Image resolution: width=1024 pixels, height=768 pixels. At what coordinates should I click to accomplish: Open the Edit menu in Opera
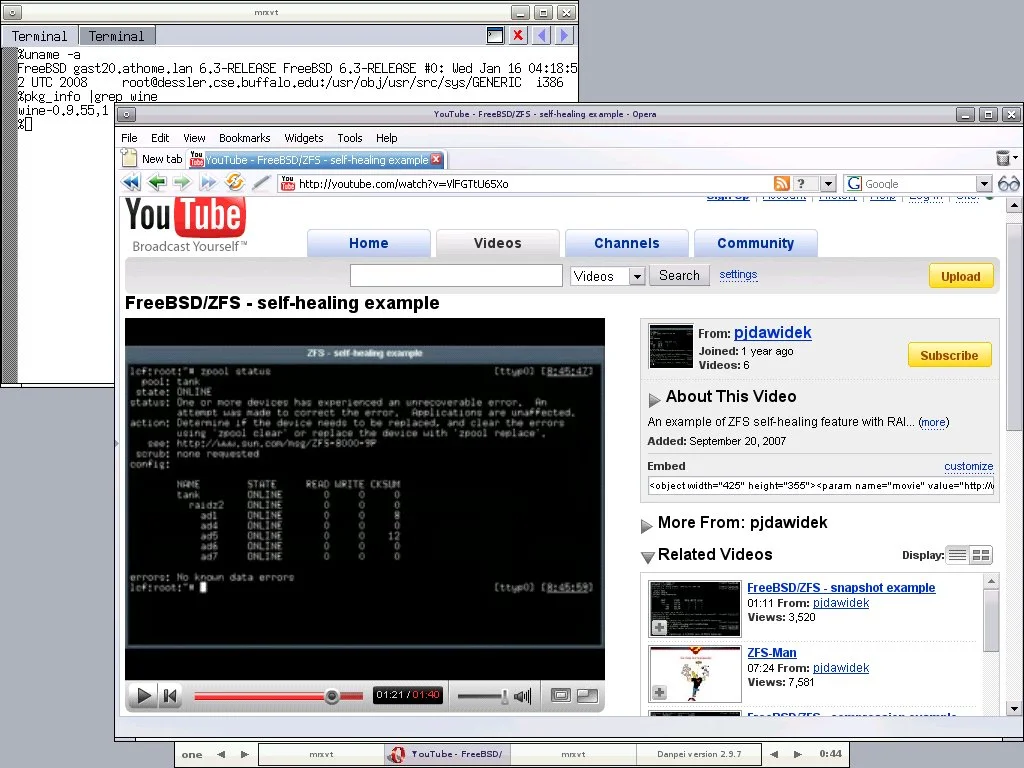pos(160,138)
